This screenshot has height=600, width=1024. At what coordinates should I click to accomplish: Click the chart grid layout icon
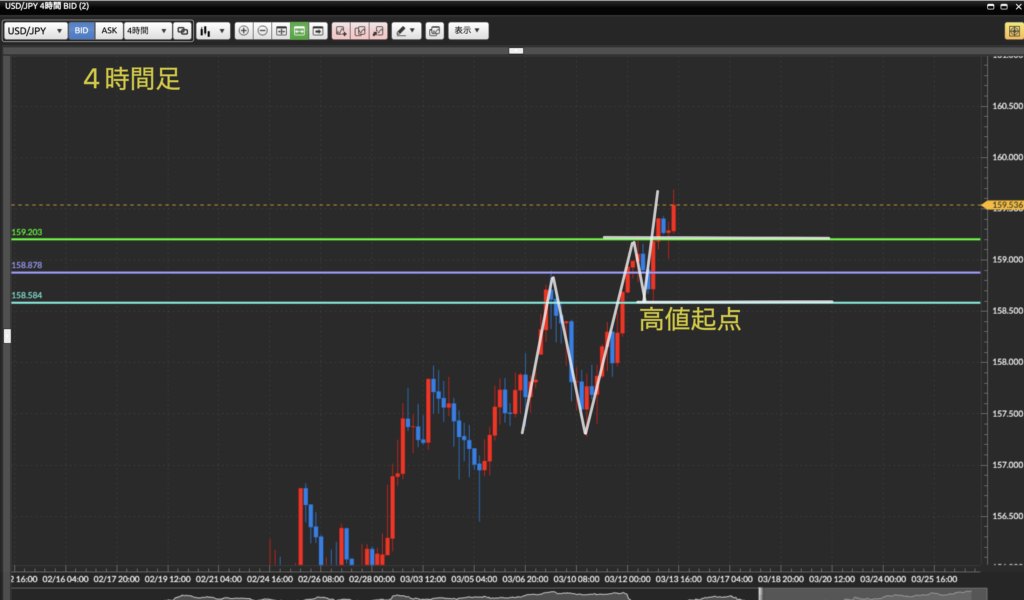pos(281,31)
